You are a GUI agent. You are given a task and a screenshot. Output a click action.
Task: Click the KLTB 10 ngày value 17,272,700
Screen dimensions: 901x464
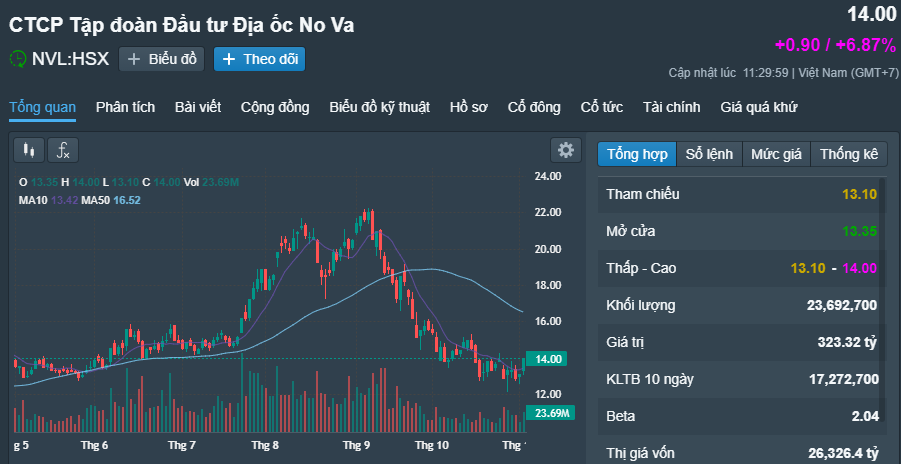coord(844,379)
